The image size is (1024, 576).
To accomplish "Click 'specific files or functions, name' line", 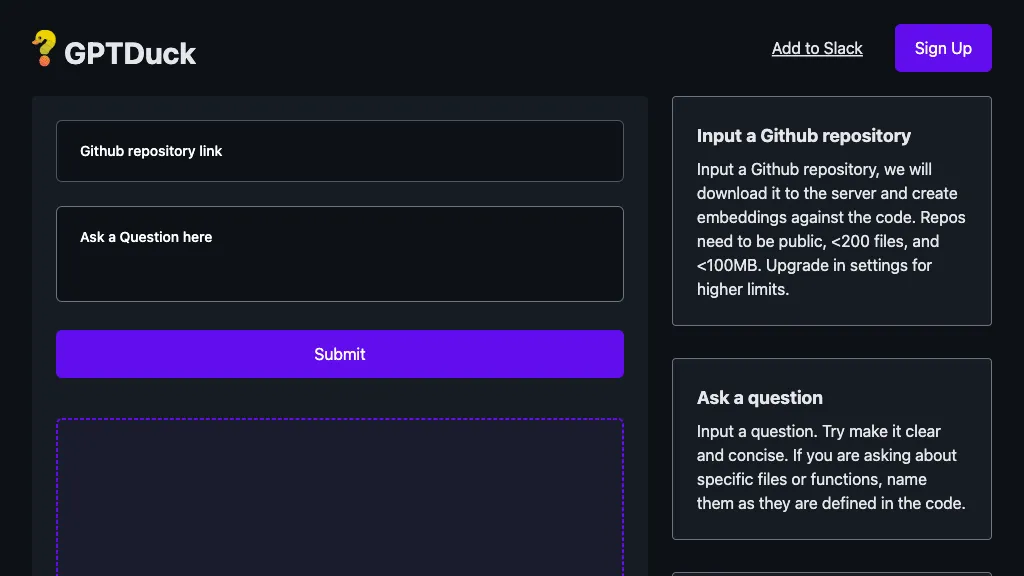I will (812, 479).
